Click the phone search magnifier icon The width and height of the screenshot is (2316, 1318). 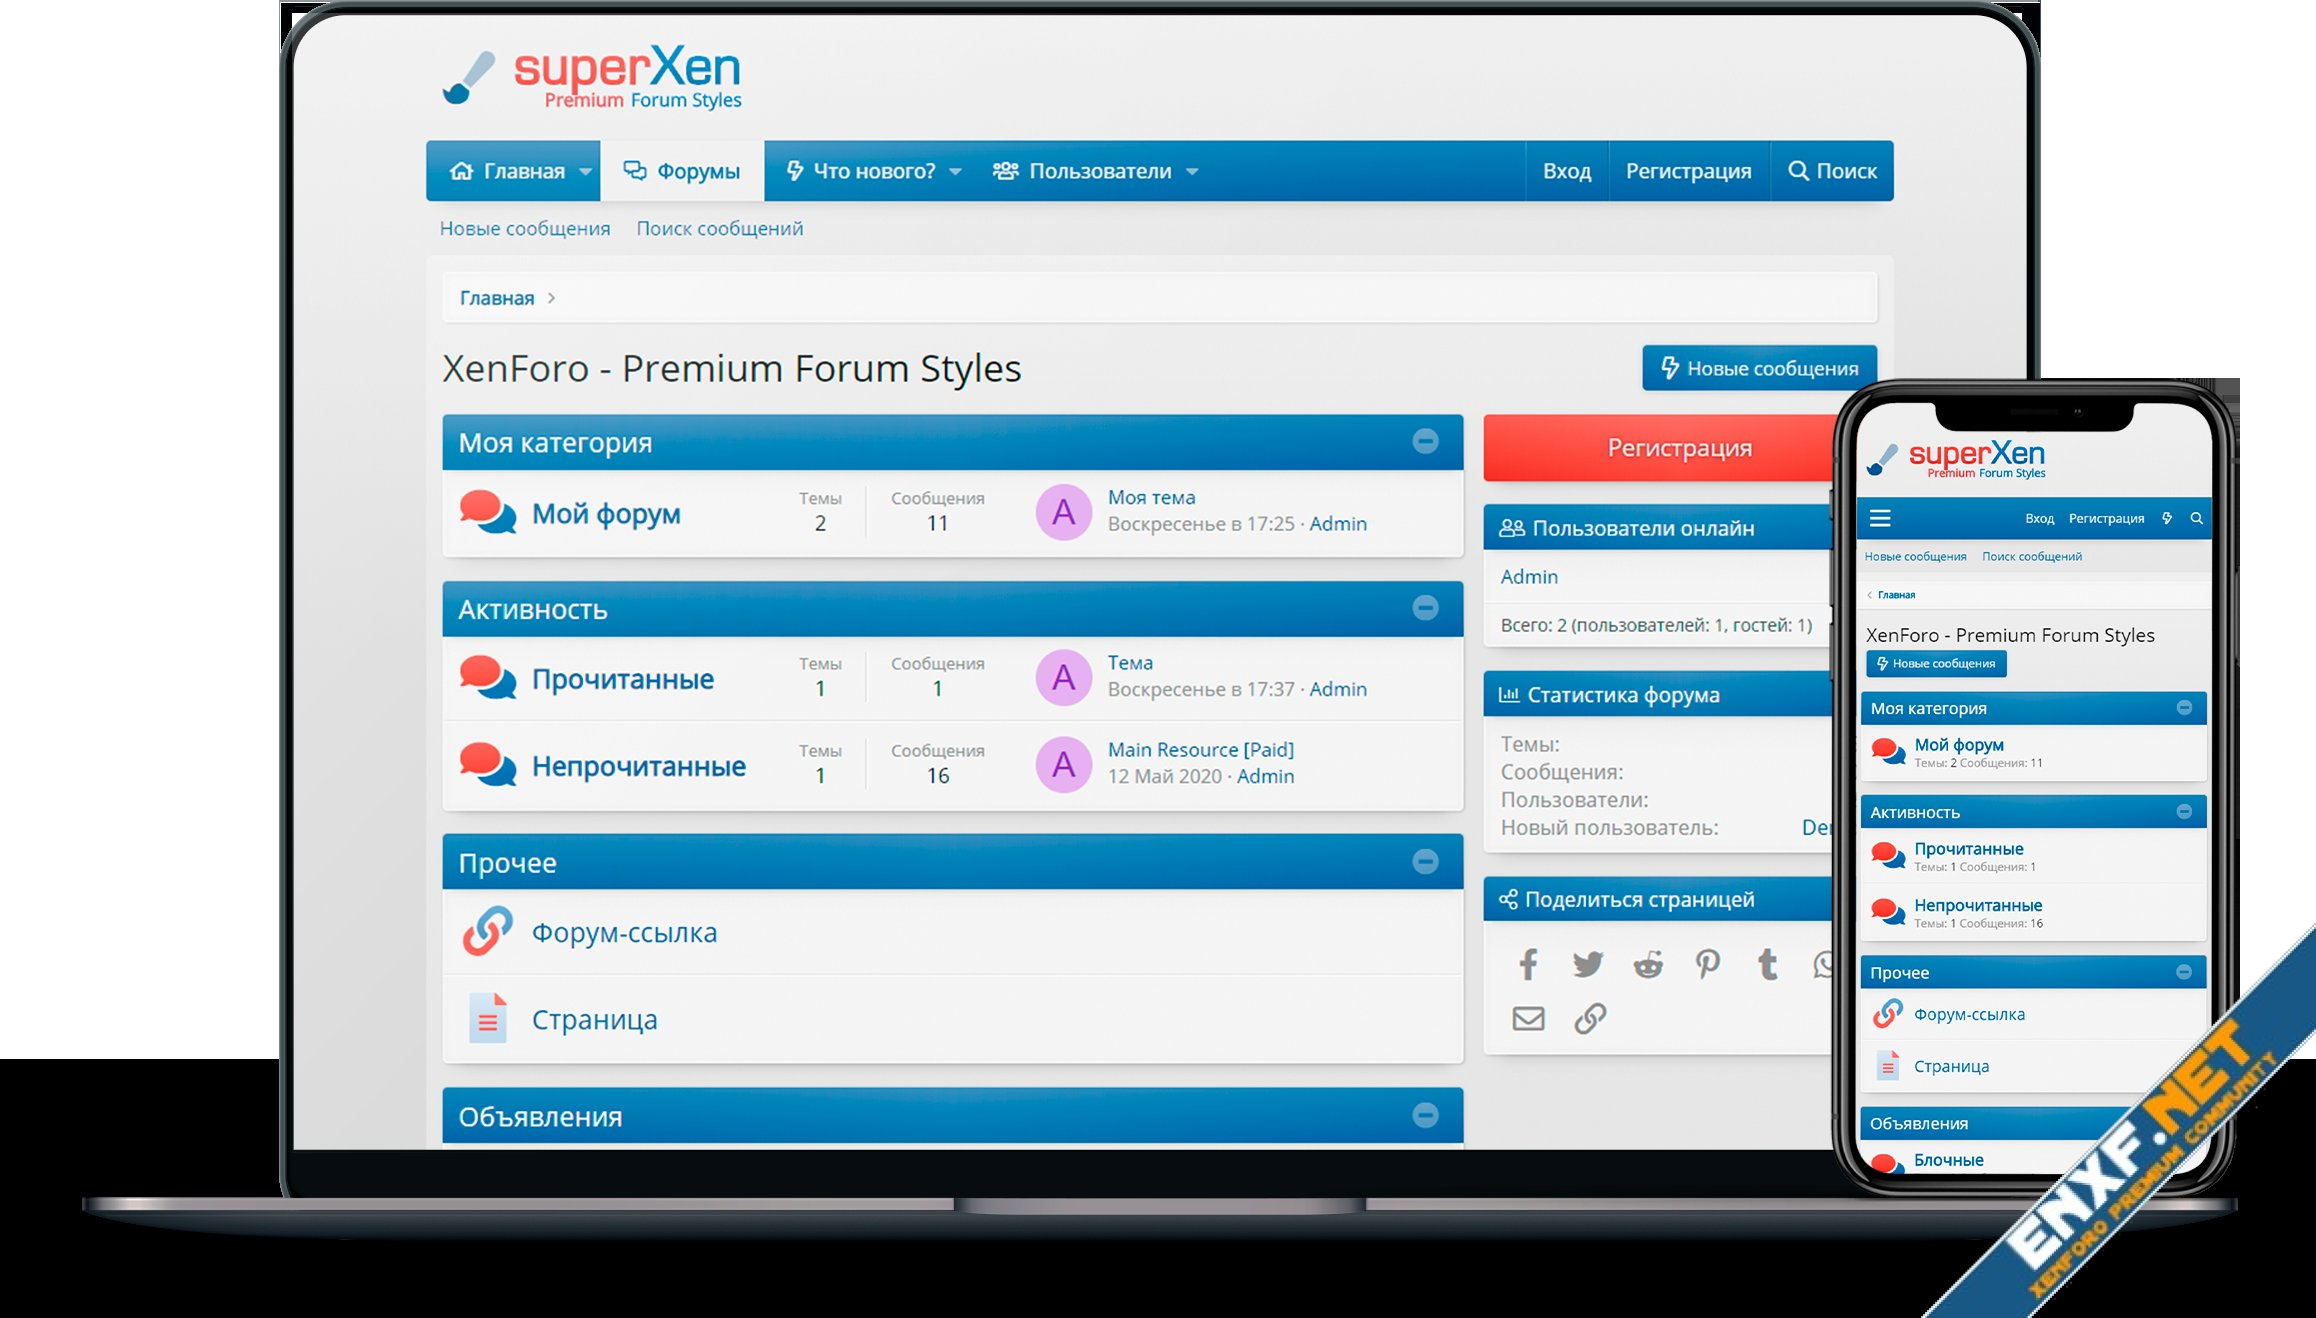click(x=2197, y=518)
